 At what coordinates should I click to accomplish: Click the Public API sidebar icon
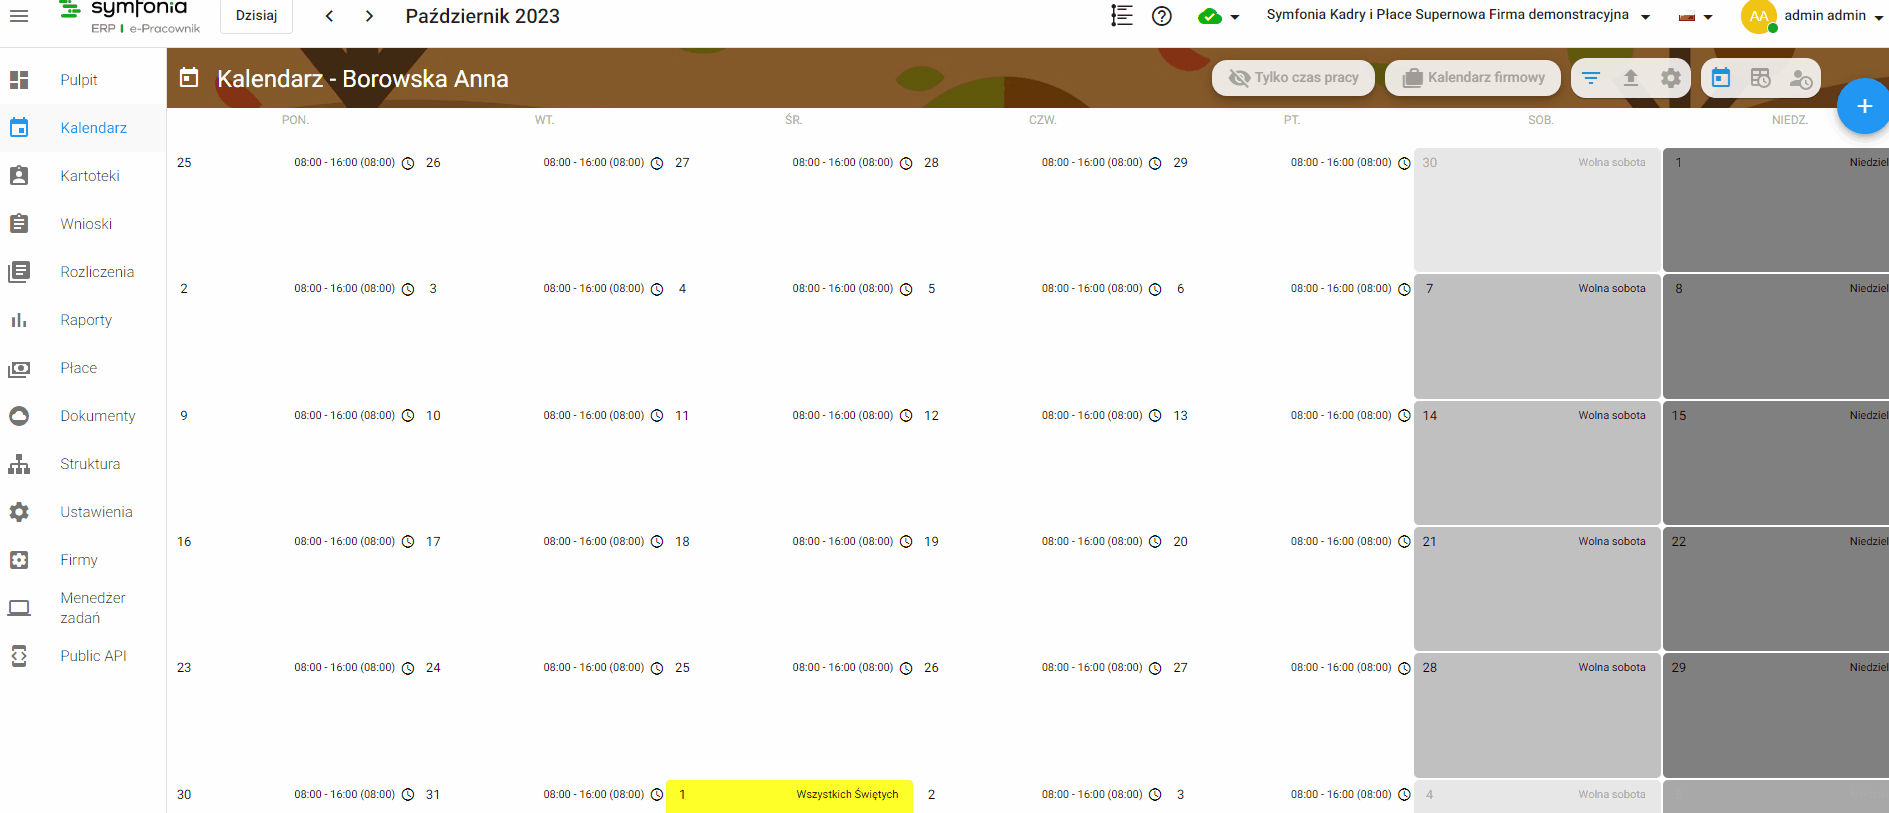(x=19, y=656)
